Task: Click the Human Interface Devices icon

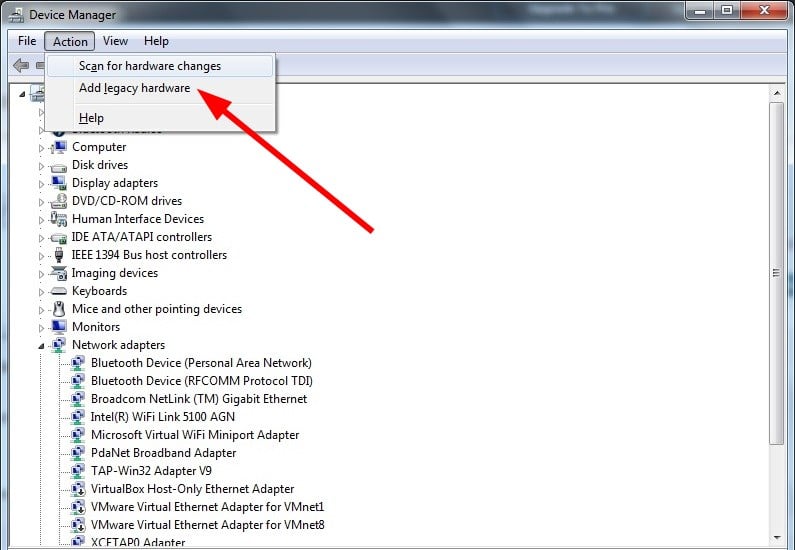Action: point(59,219)
